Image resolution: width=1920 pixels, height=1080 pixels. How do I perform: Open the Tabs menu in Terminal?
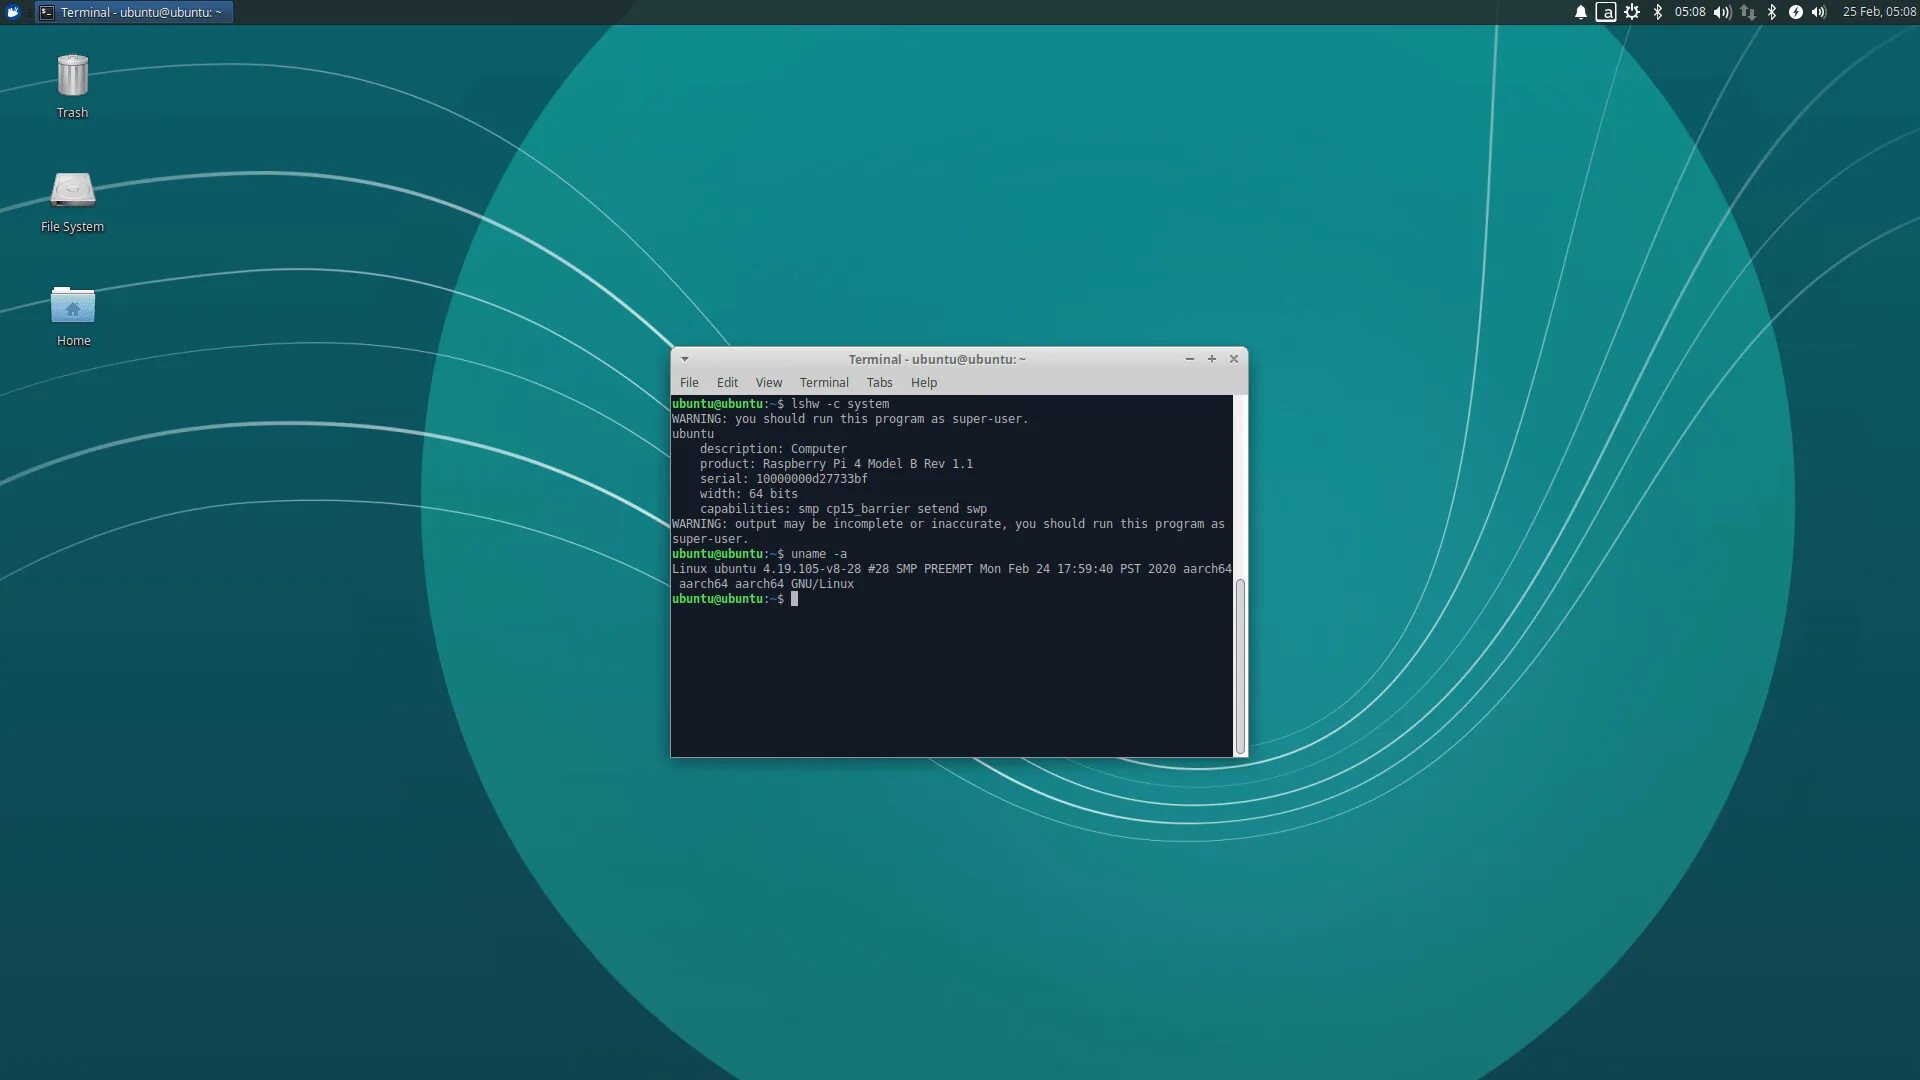879,383
